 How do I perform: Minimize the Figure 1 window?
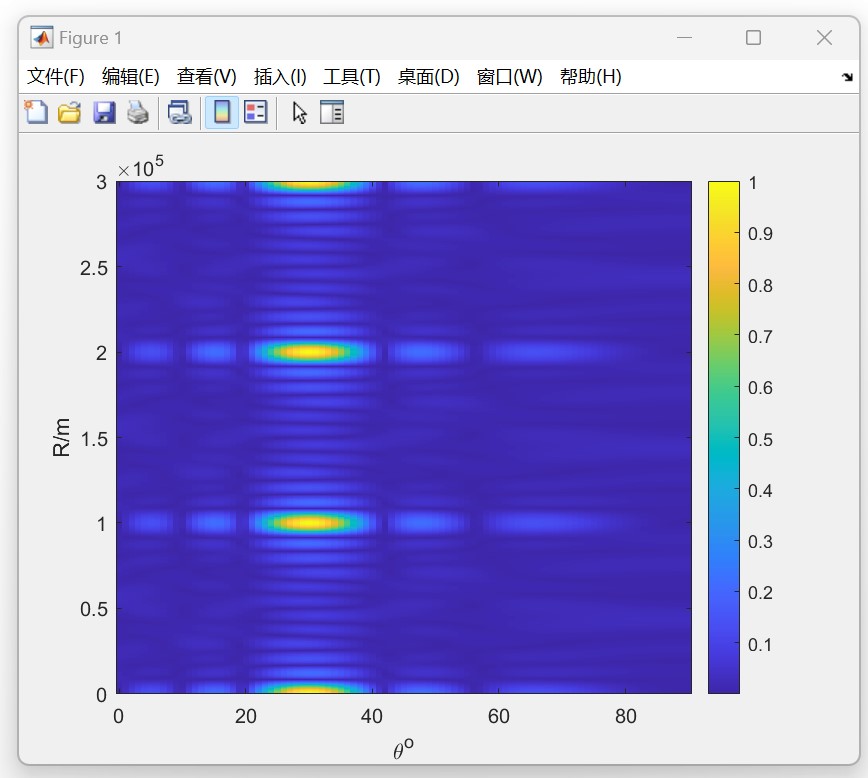tap(685, 38)
